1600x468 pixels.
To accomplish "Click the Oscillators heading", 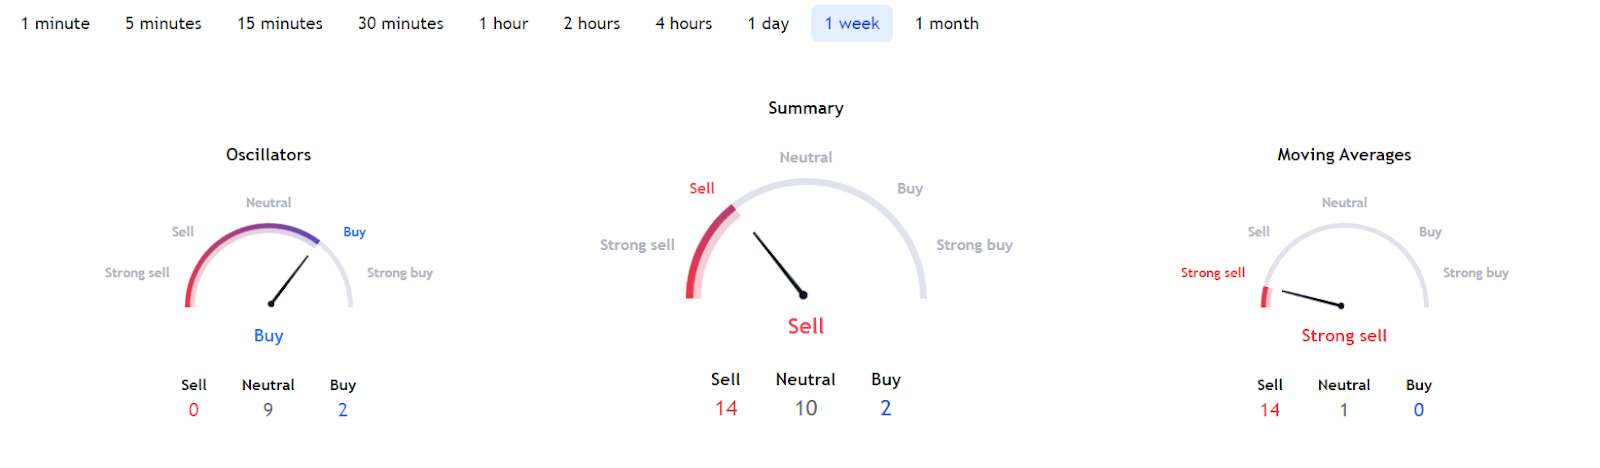I will (x=268, y=154).
